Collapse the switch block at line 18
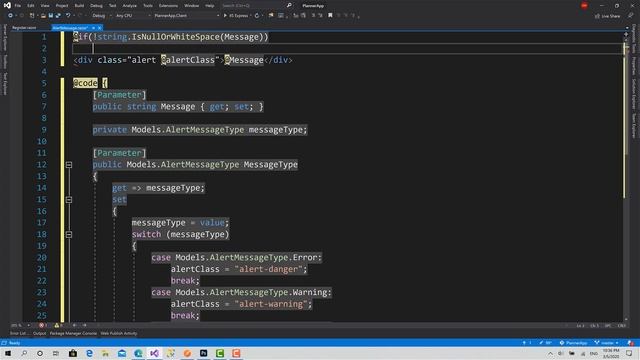 (x=69, y=235)
